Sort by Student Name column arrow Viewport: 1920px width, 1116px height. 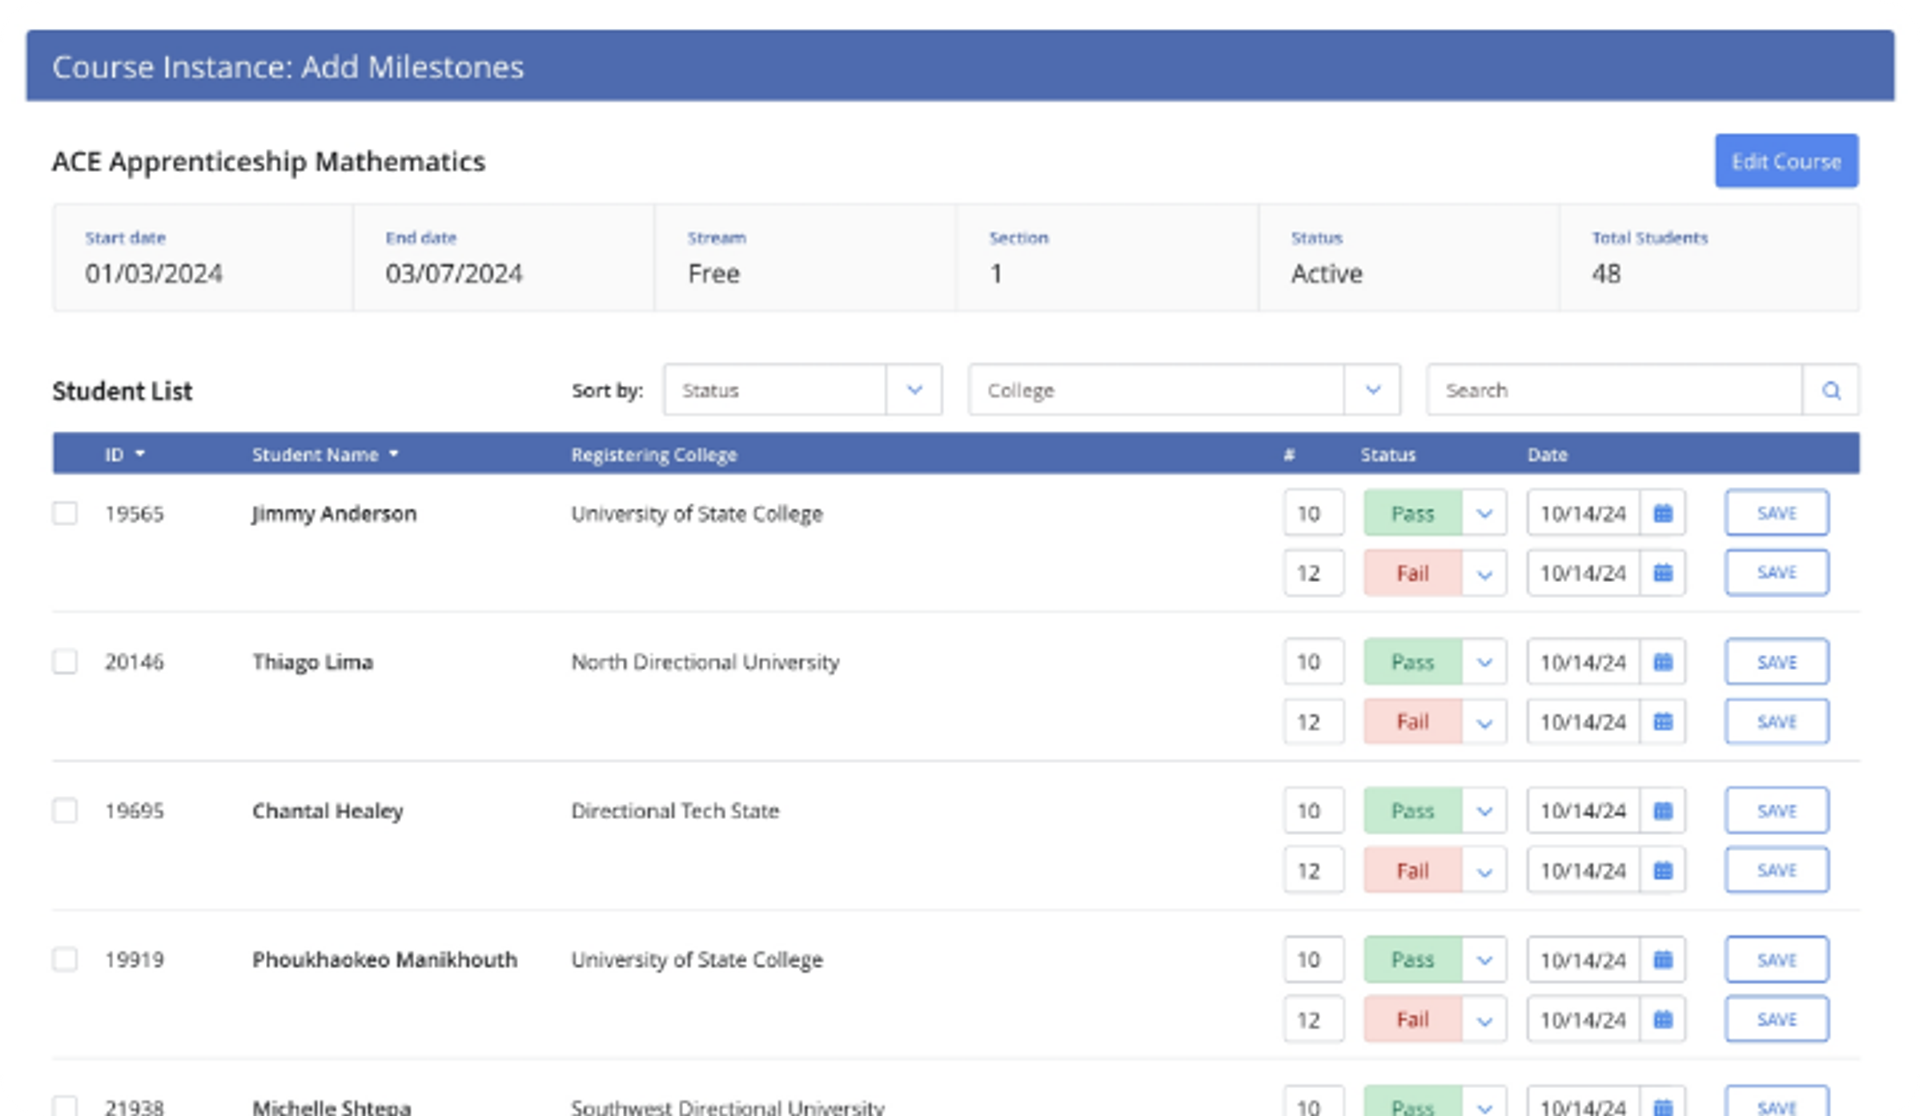click(x=394, y=454)
